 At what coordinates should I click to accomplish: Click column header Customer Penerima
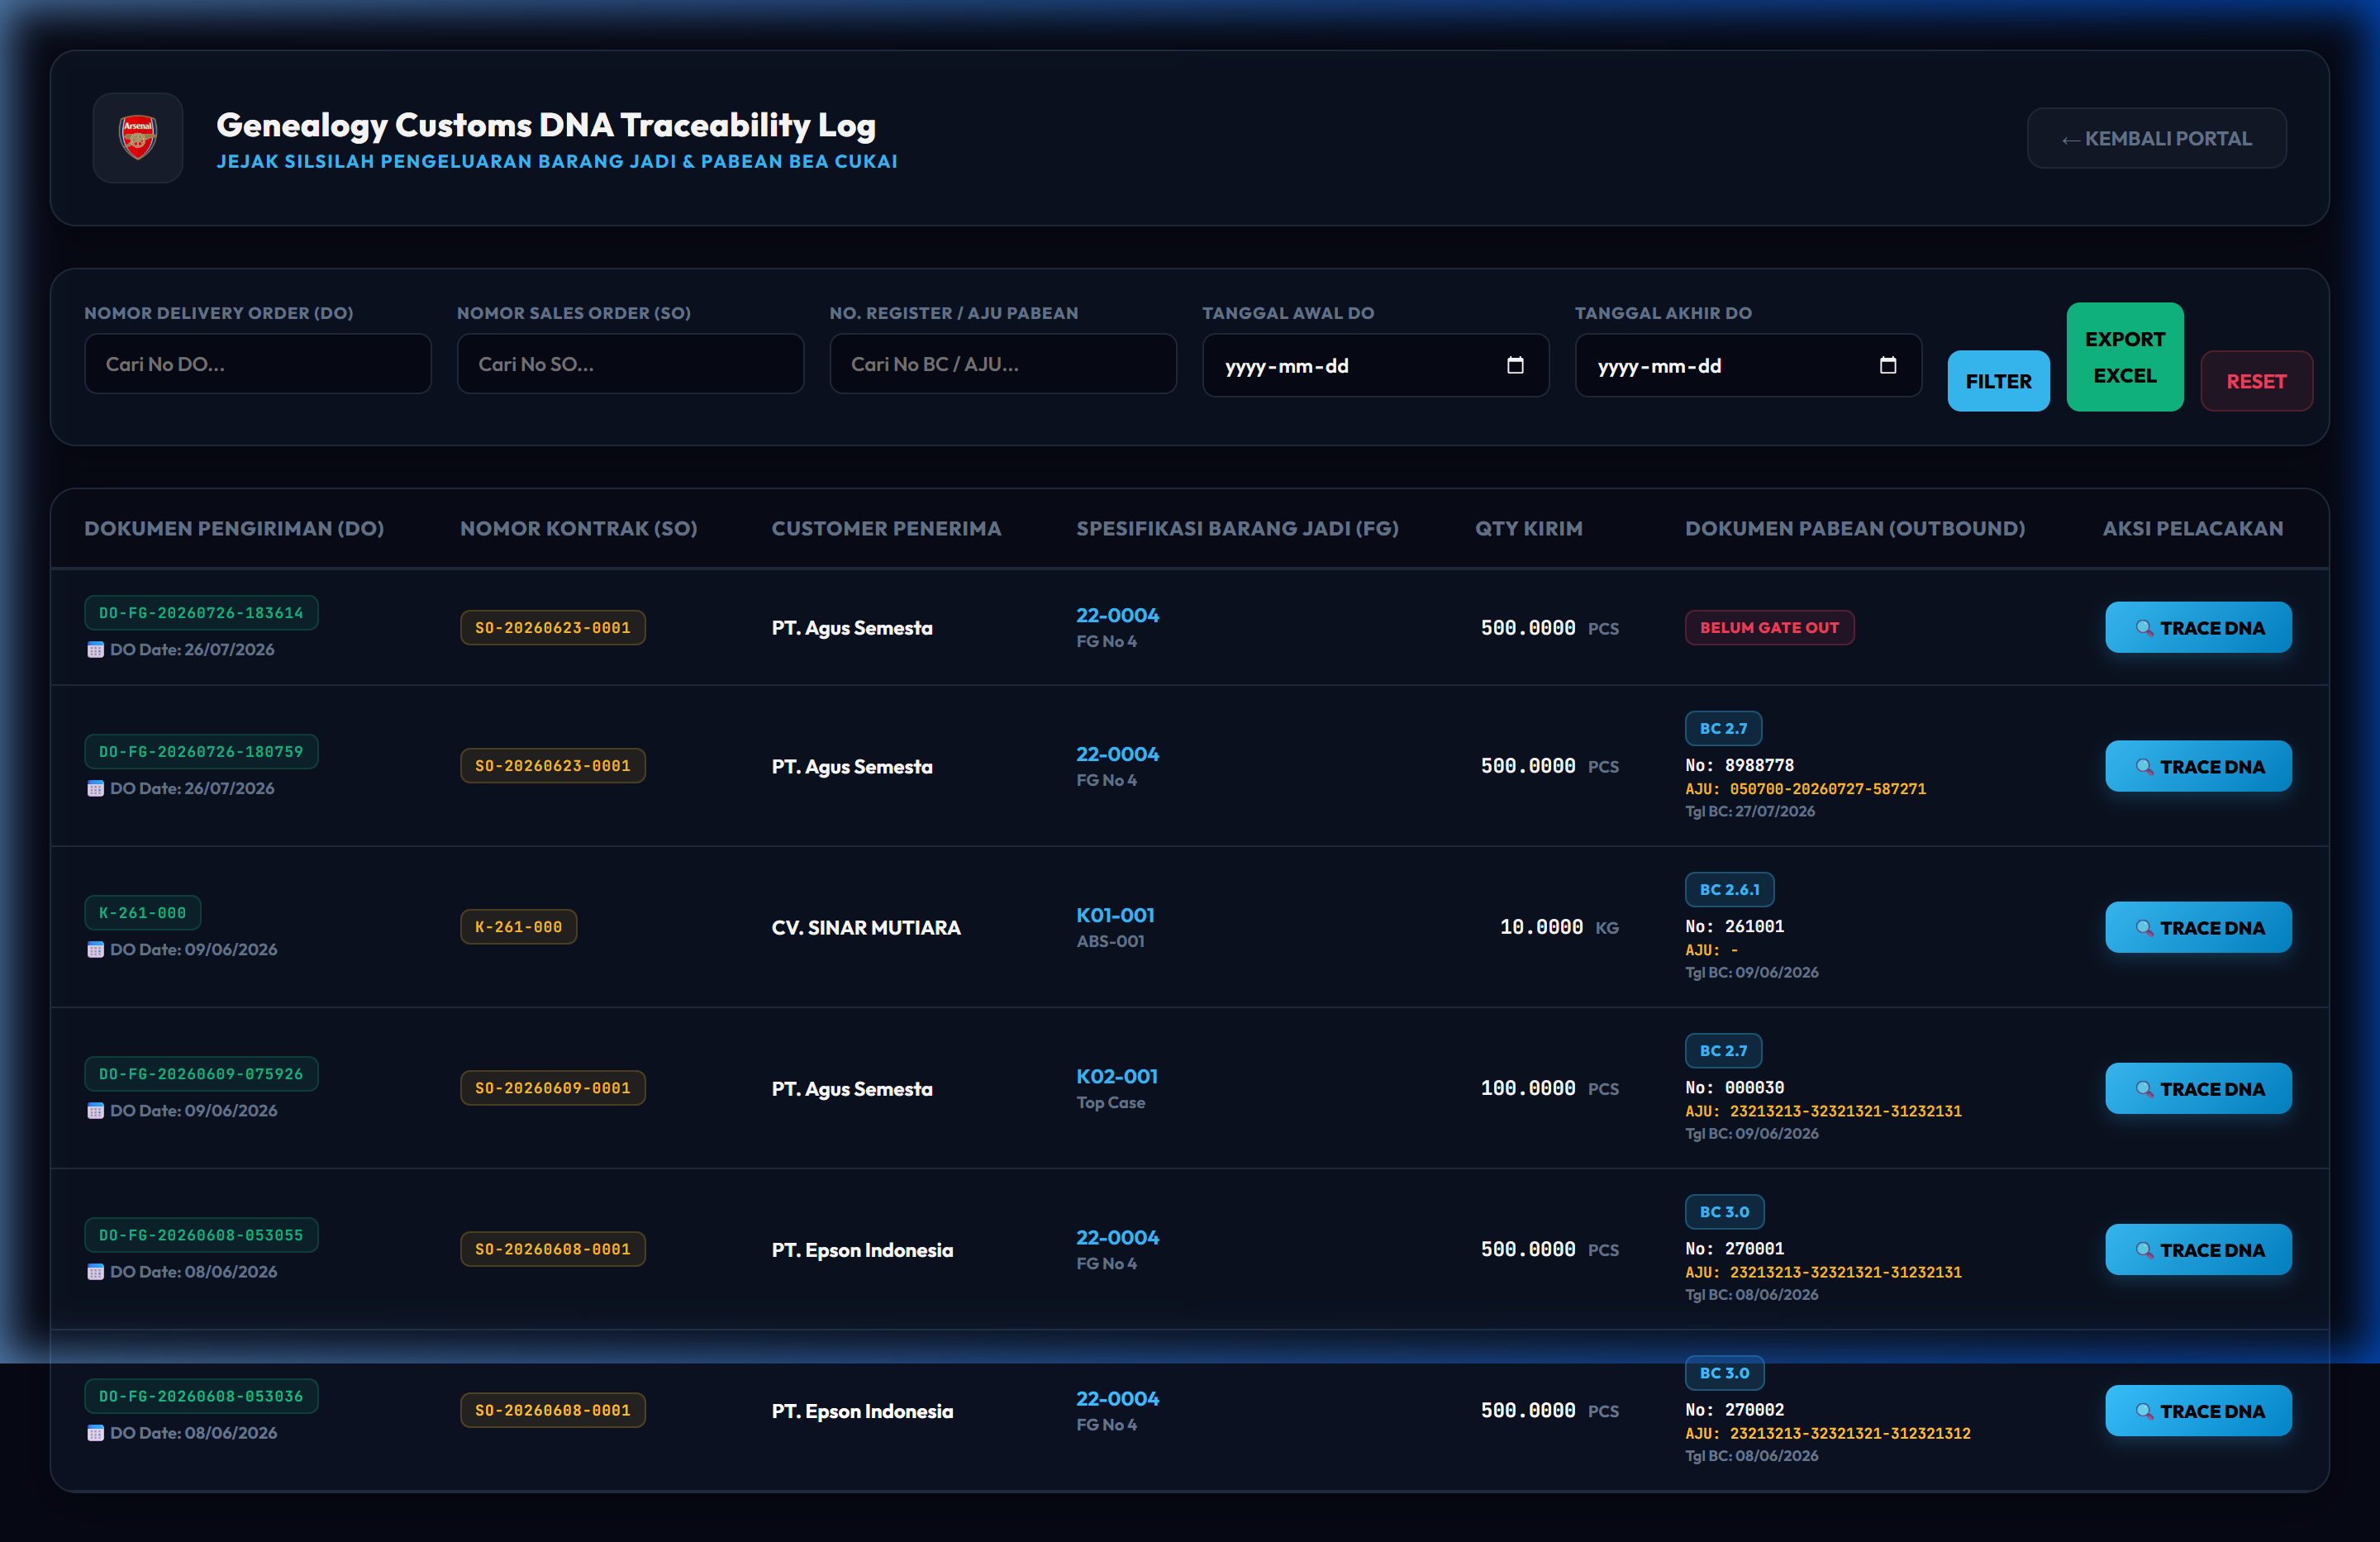(x=886, y=528)
